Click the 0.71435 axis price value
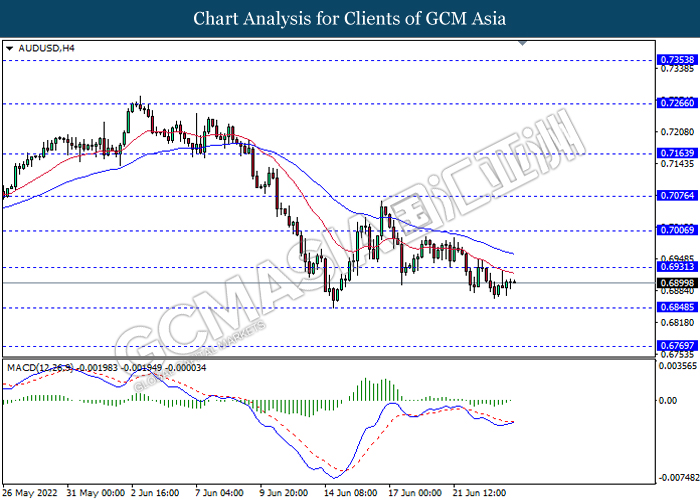 [677, 164]
